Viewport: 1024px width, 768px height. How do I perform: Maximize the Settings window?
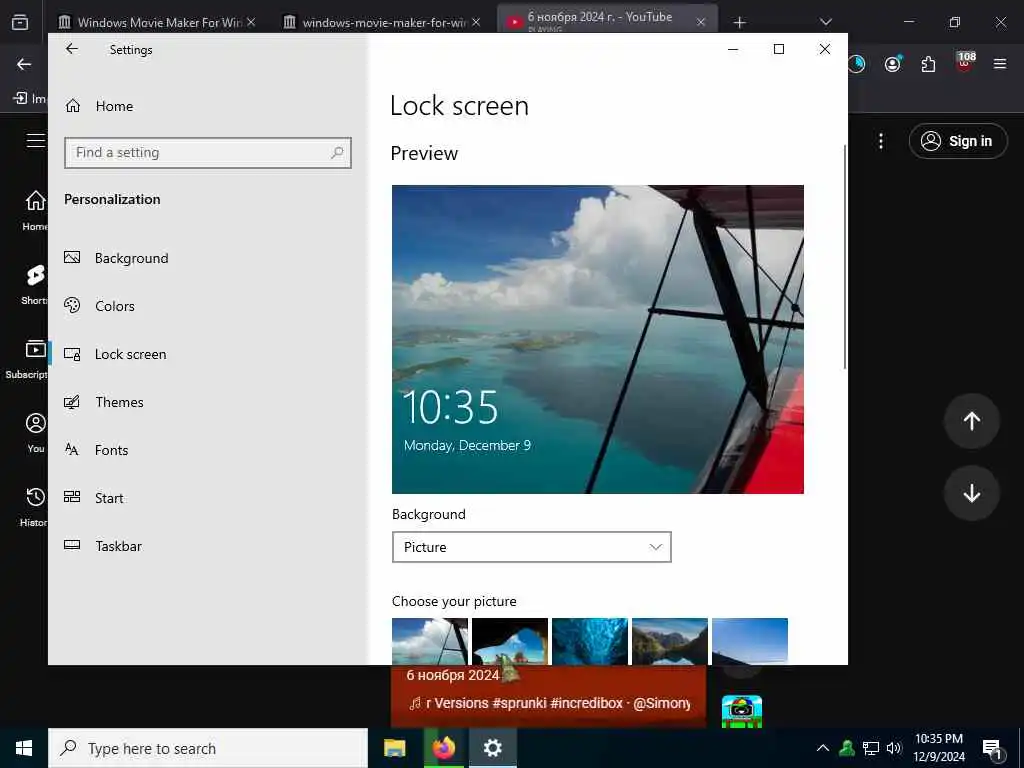pos(778,49)
